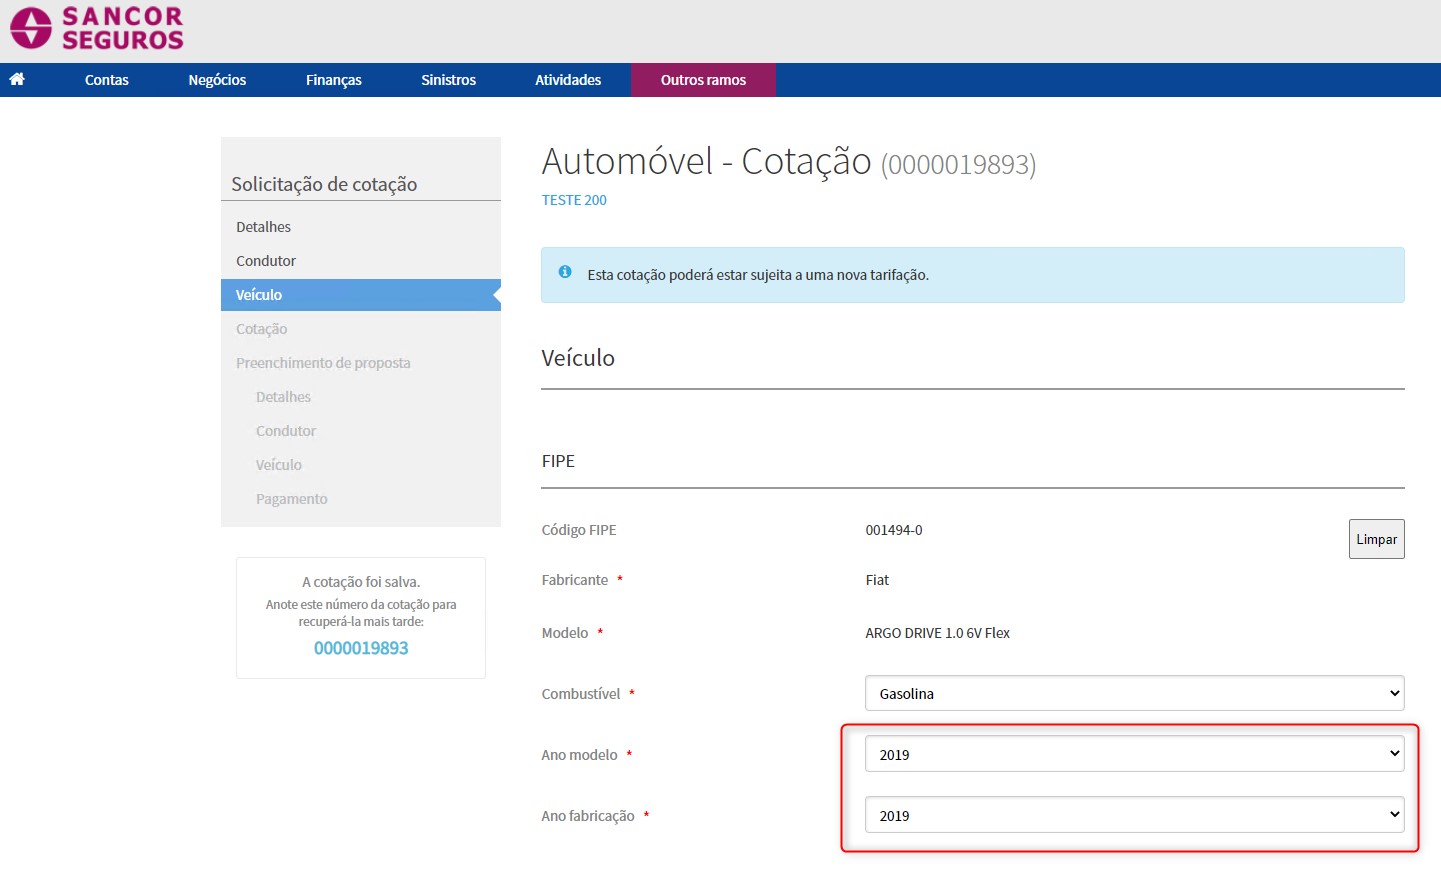This screenshot has height=890, width=1441.
Task: Click the FIPE code value 001494-0
Action: click(894, 530)
